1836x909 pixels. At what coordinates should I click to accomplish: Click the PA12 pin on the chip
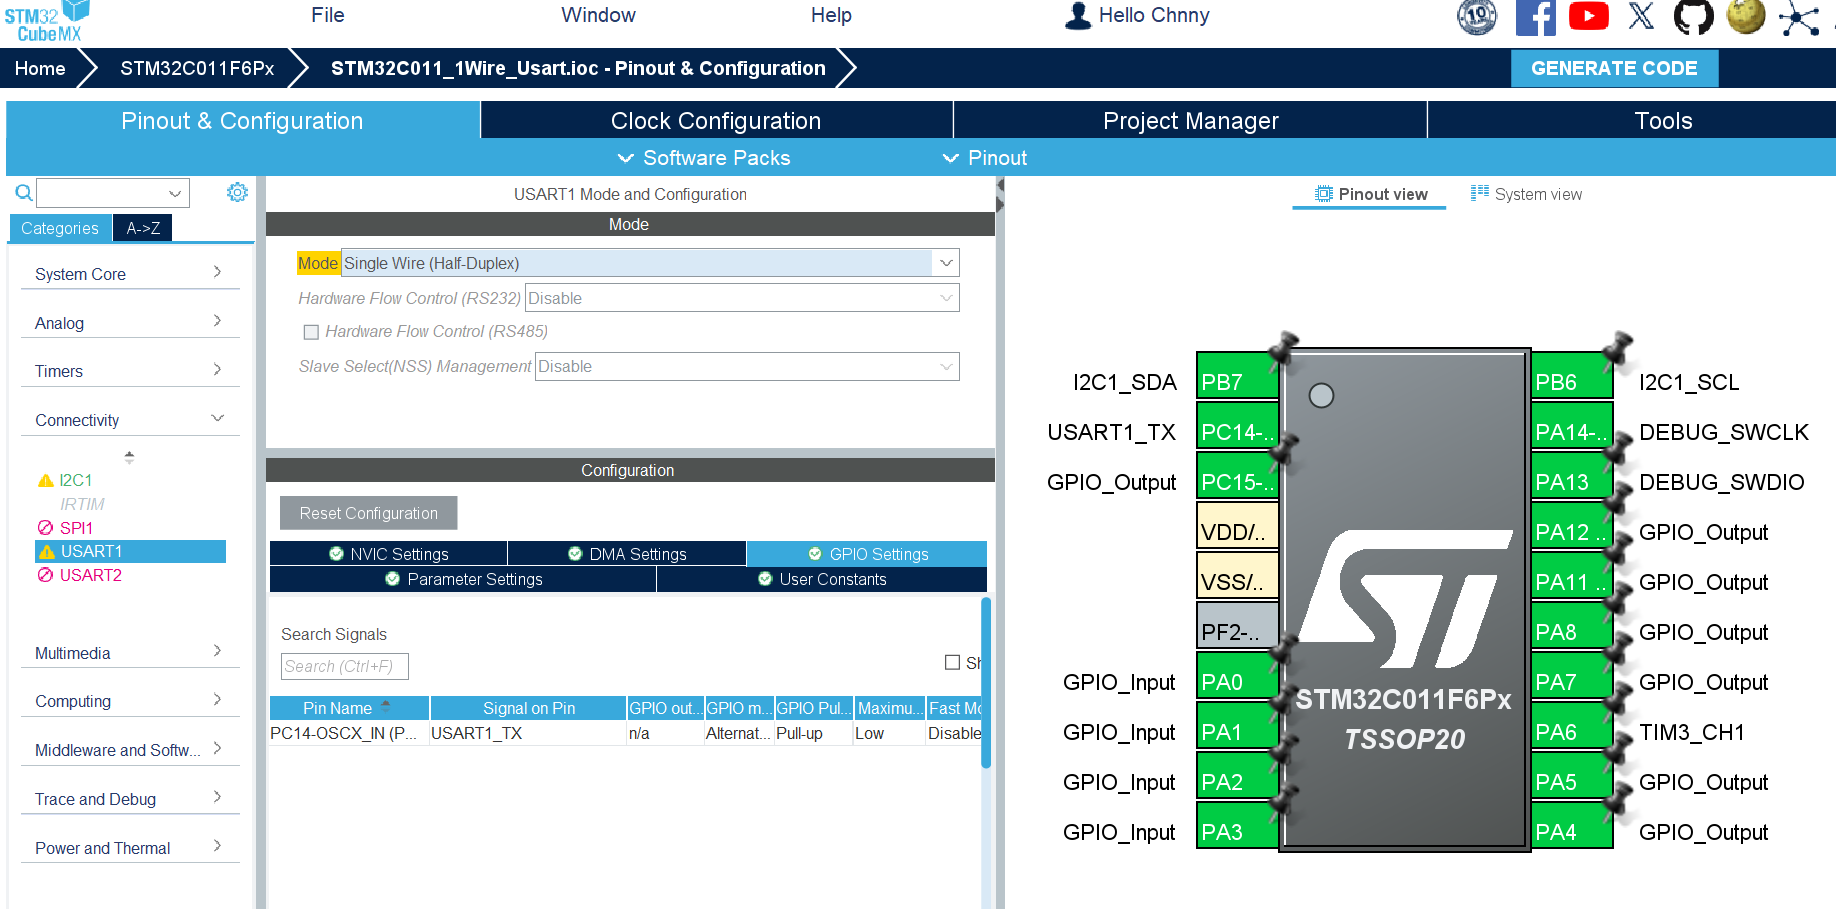(1572, 526)
